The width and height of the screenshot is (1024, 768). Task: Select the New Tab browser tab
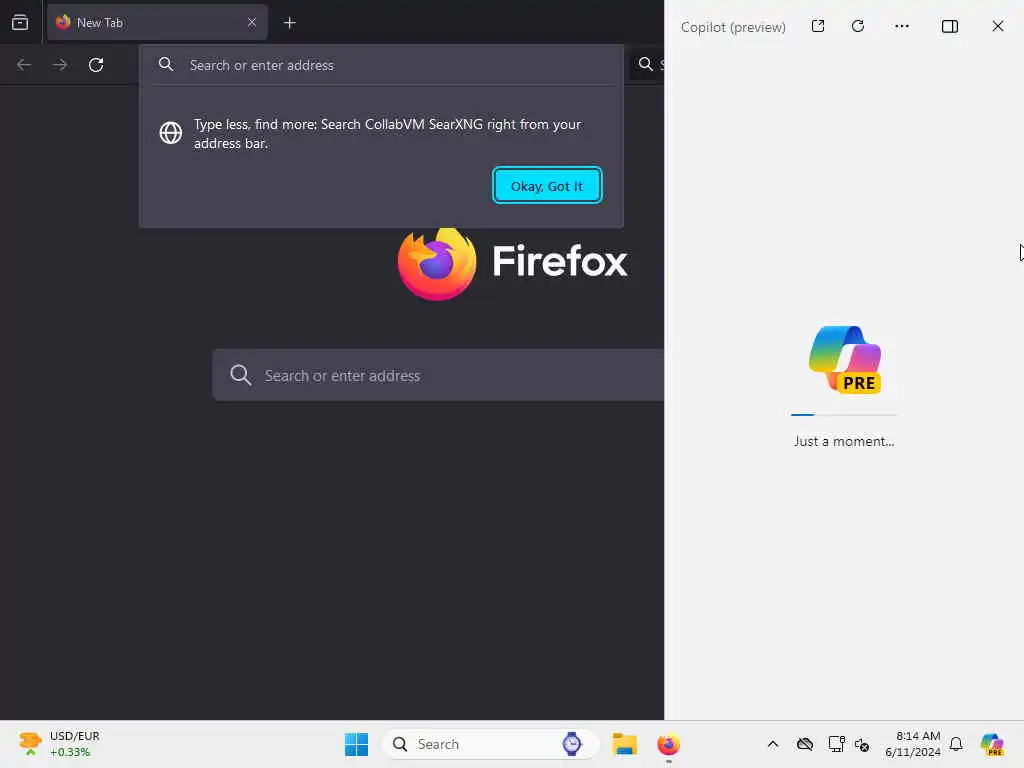(157, 22)
